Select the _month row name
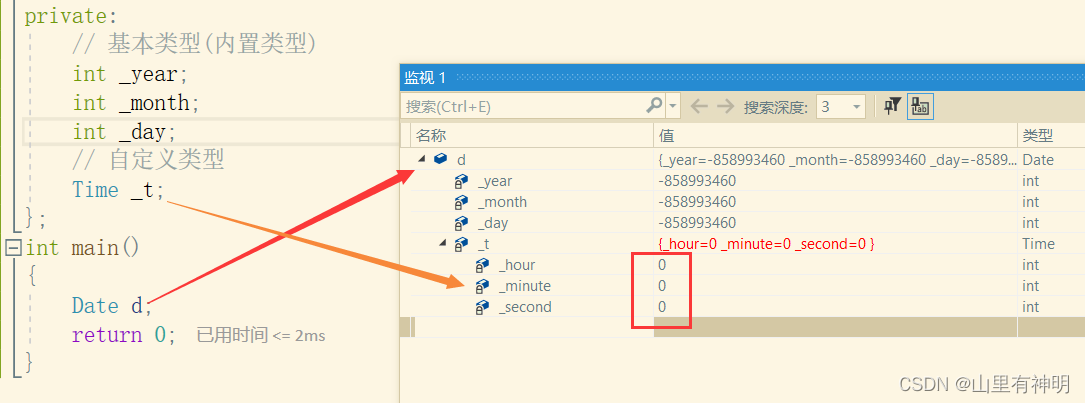1085x403 pixels. click(x=502, y=202)
